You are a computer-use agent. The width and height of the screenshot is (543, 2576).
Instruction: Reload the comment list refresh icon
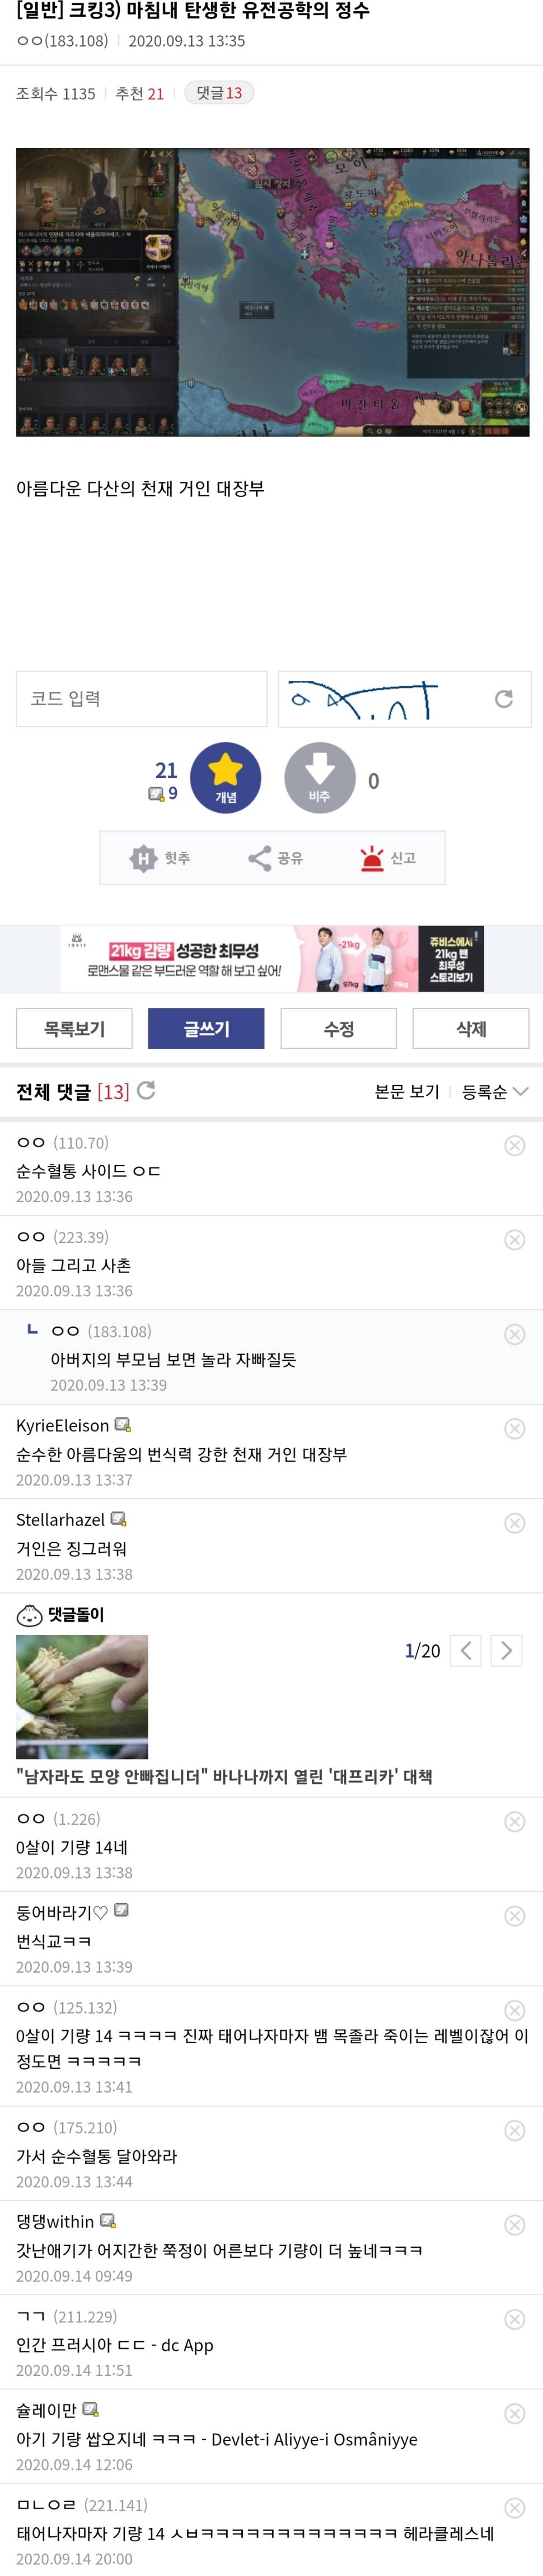146,1090
